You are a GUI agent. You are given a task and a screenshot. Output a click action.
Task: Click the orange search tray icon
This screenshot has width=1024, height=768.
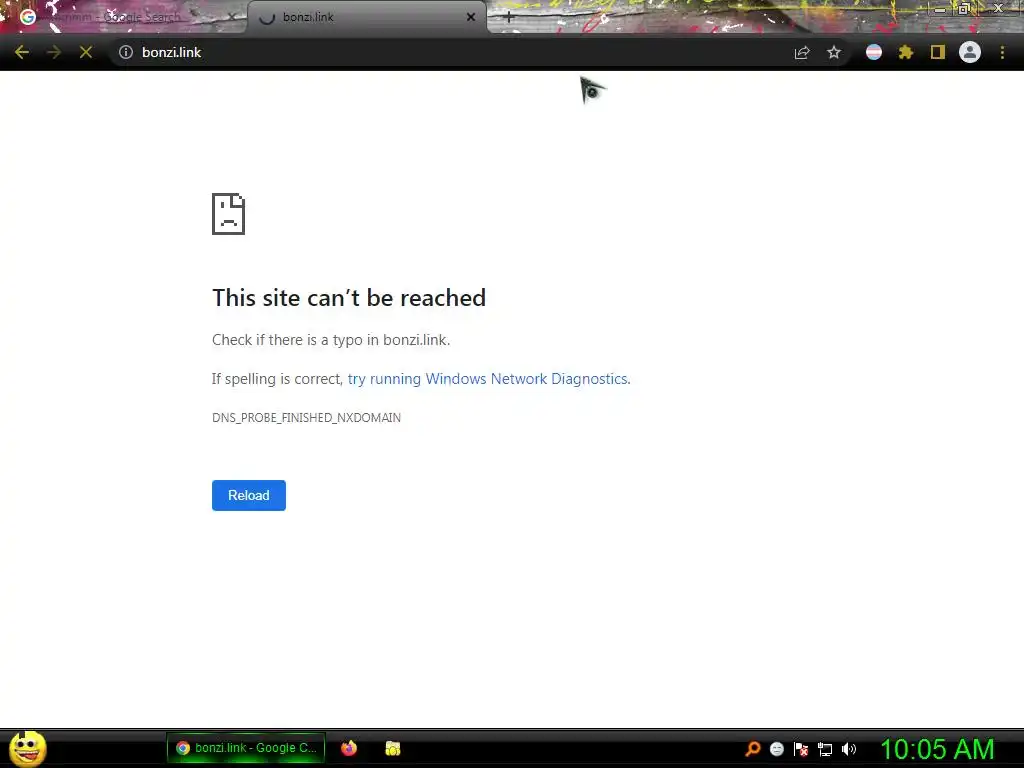[753, 748]
